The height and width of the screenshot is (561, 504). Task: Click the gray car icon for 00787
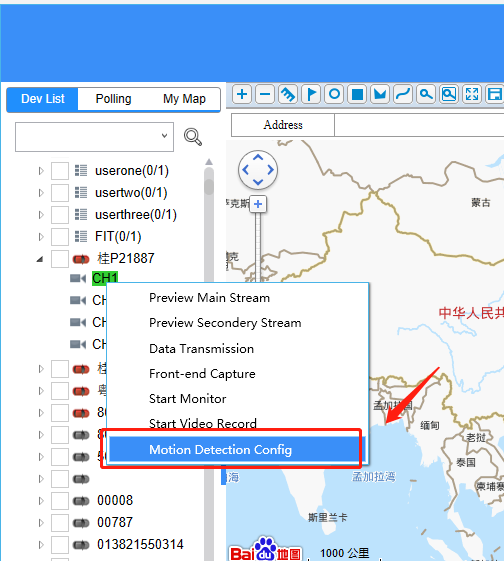81,523
